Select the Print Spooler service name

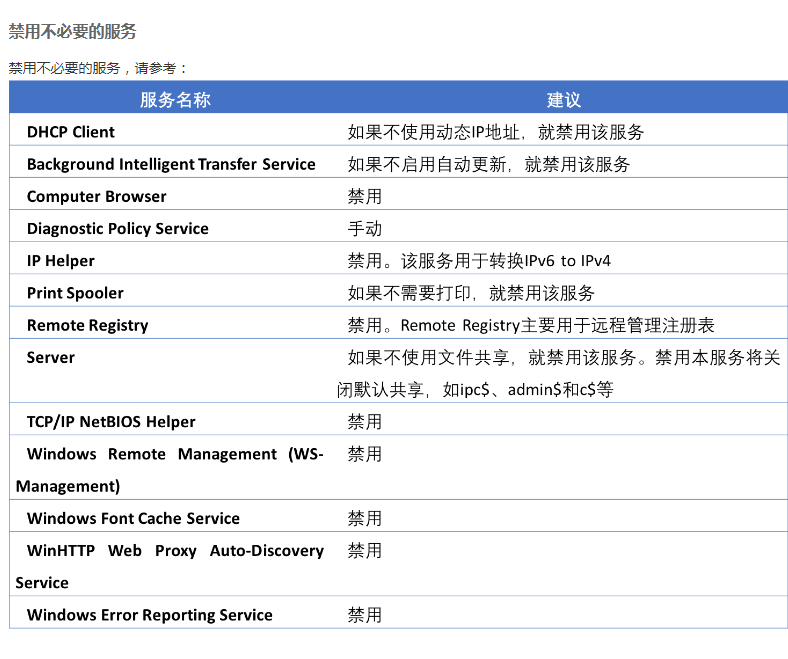75,293
